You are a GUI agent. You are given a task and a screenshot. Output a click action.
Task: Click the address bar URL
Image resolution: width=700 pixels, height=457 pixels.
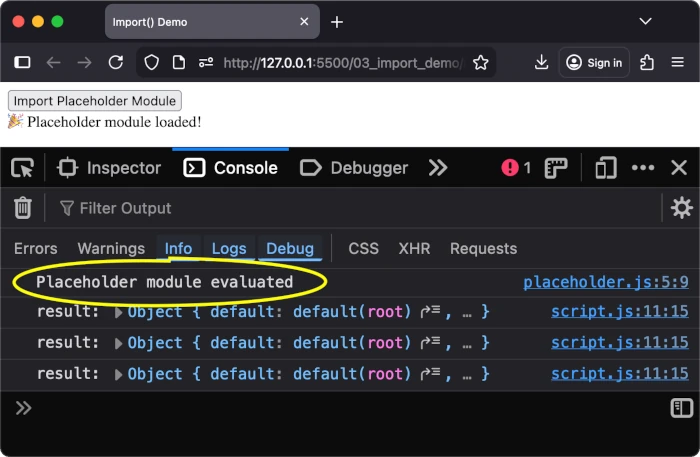(343, 63)
